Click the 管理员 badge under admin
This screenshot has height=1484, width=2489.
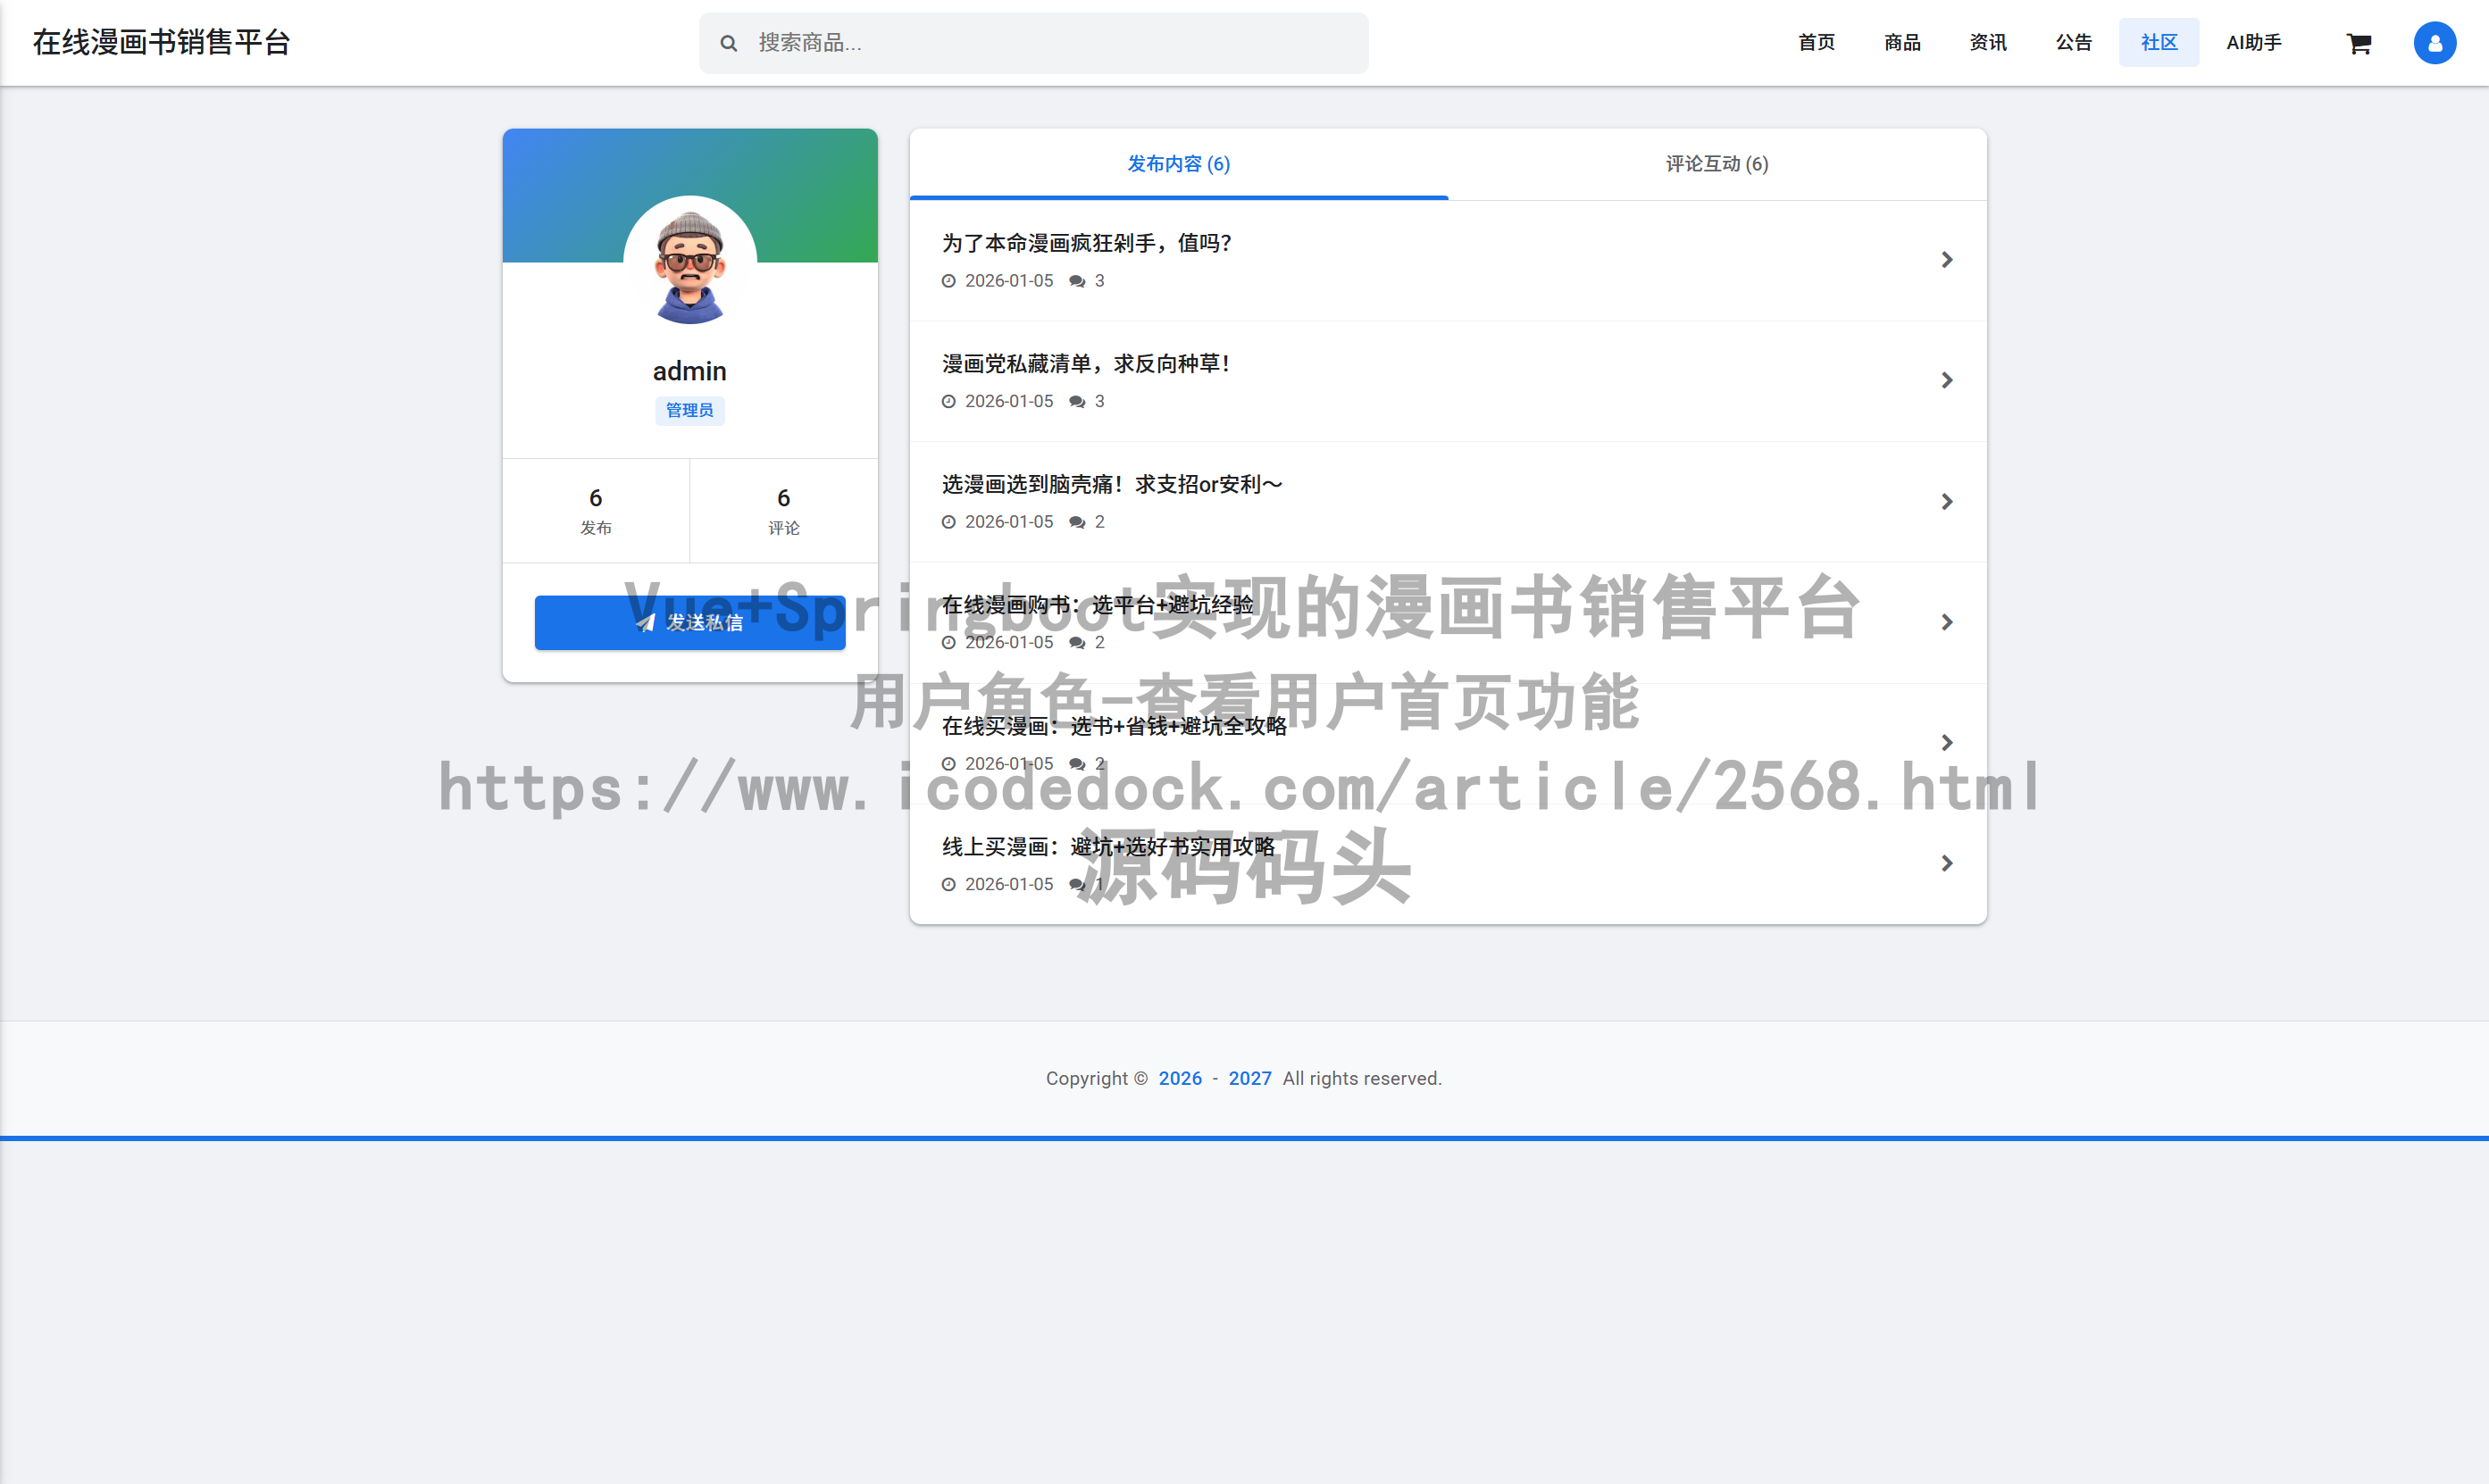tap(690, 410)
